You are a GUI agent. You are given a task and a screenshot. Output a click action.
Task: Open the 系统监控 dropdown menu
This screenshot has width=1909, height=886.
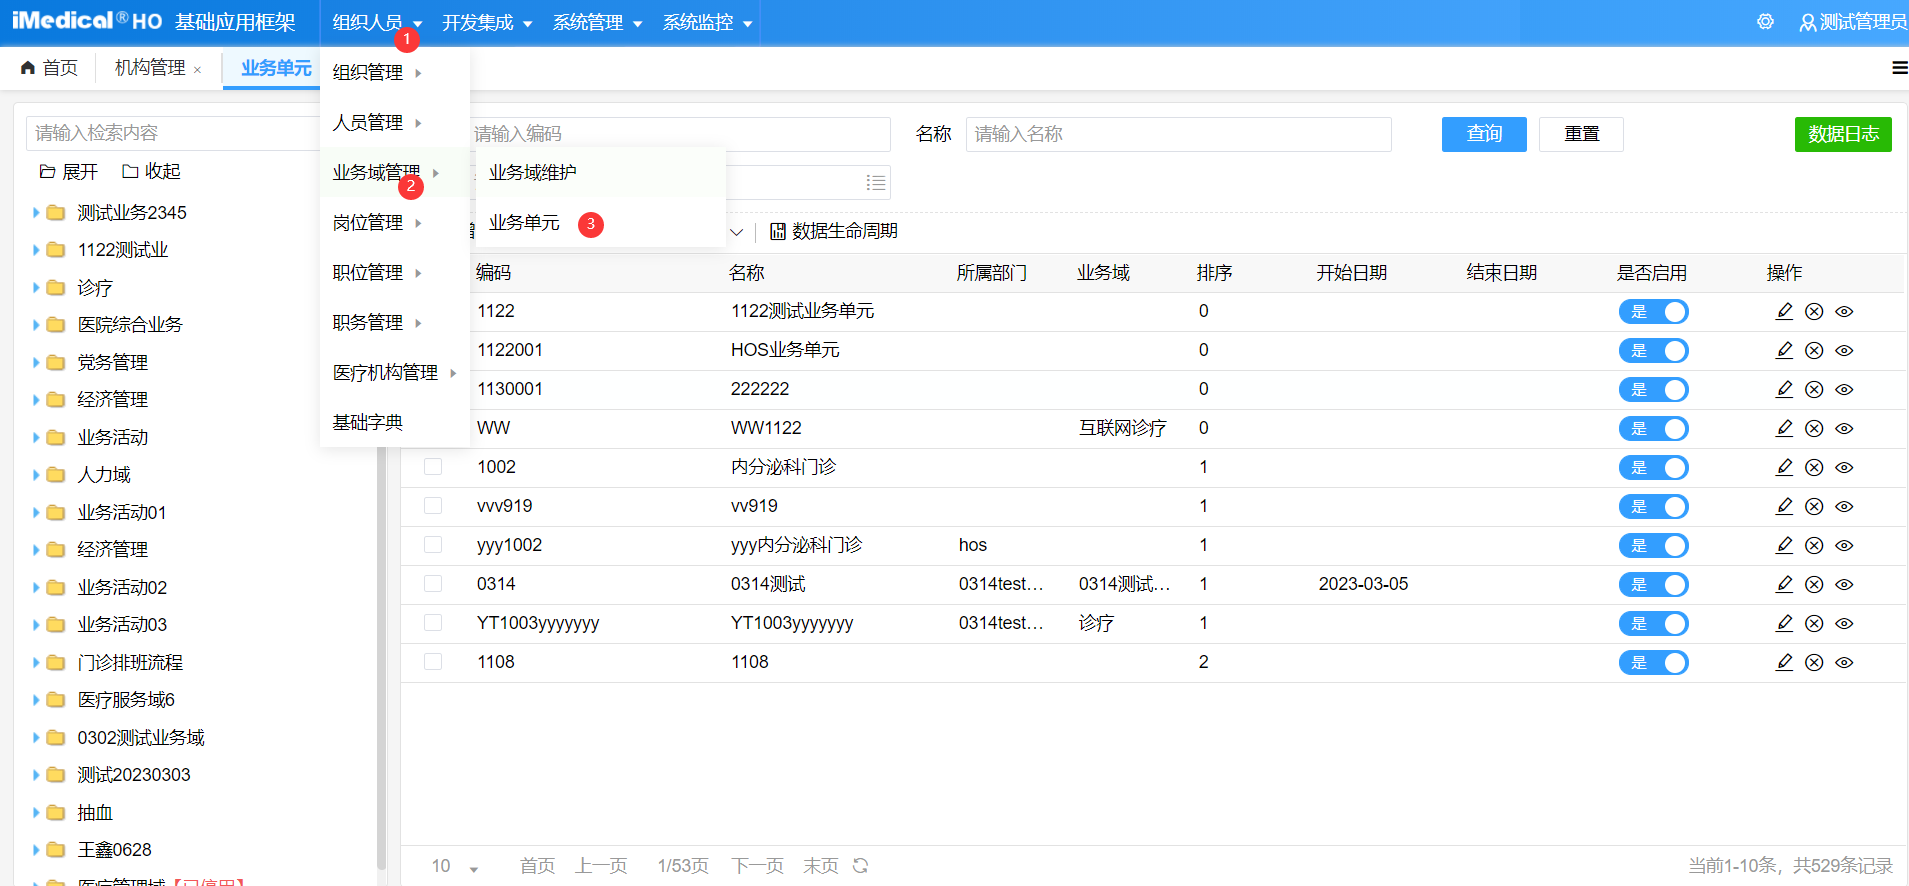coord(707,22)
